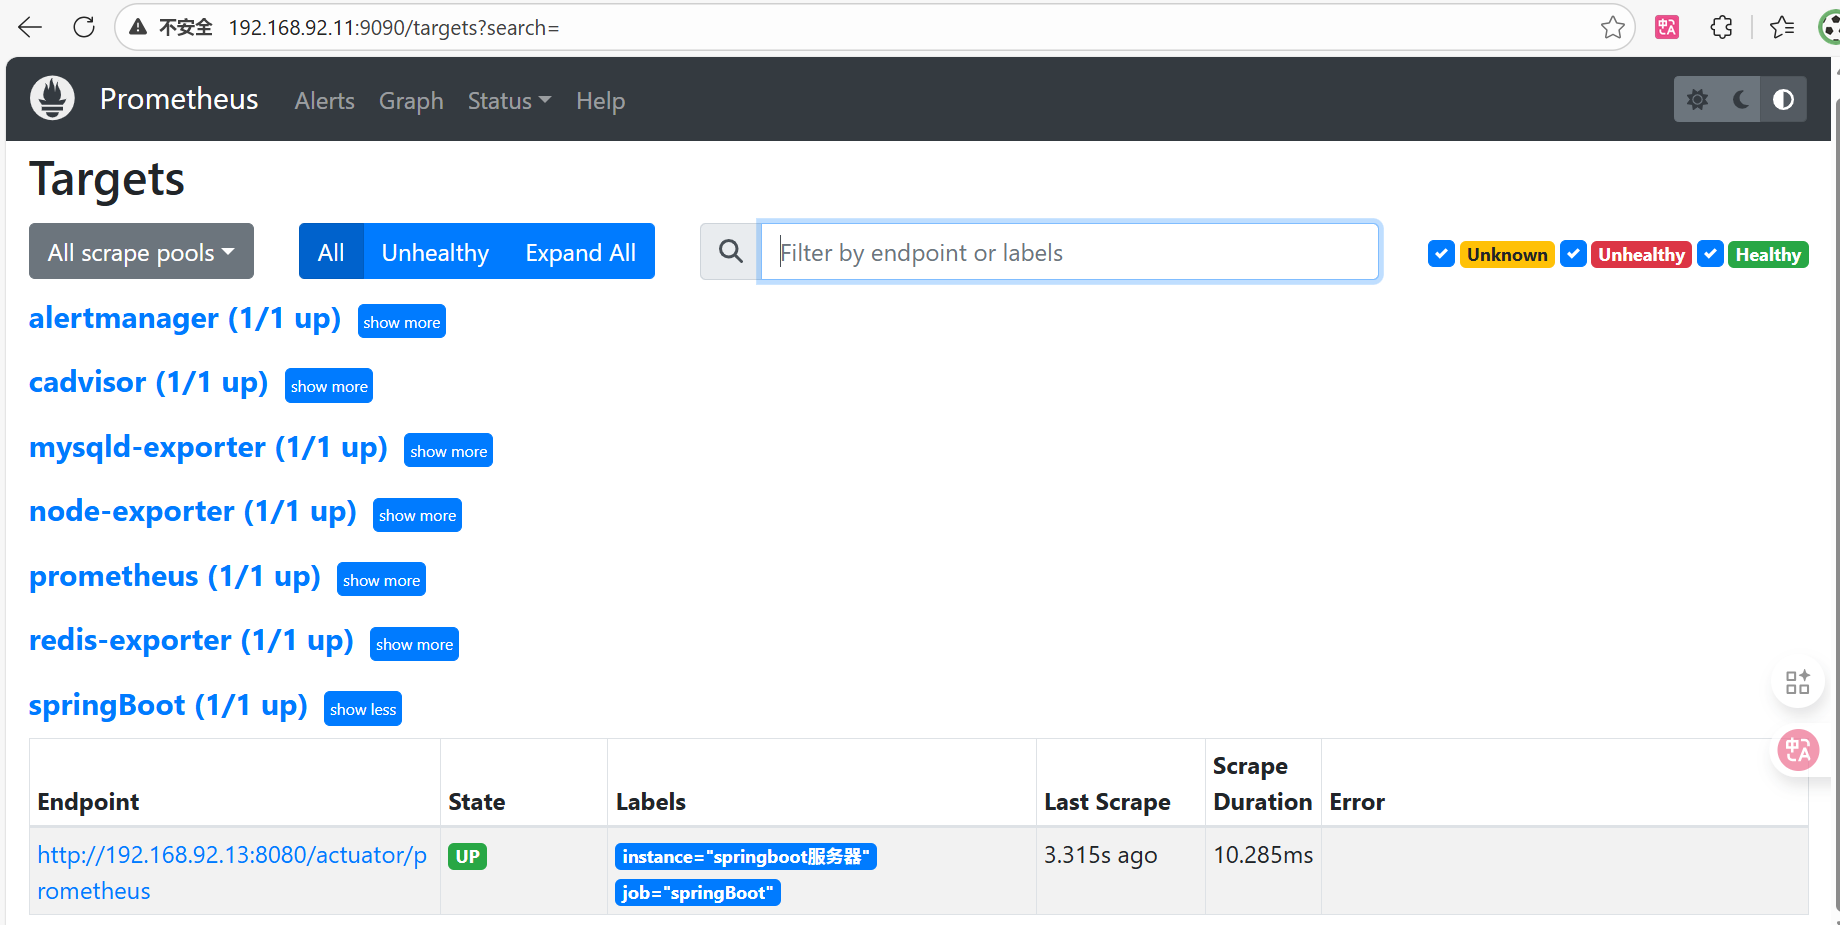Click the Labels column header
1840x925 pixels.
pyautogui.click(x=651, y=802)
